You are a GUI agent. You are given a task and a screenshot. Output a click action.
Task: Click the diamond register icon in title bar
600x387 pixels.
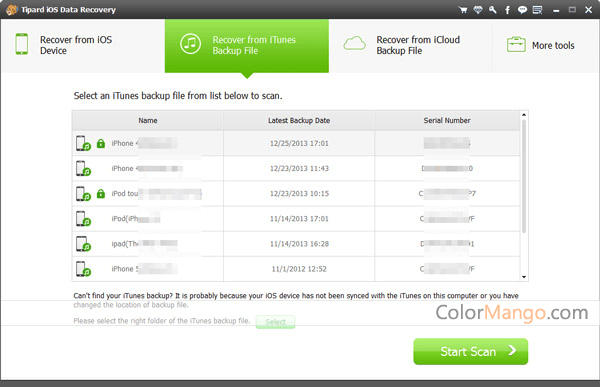coord(478,10)
